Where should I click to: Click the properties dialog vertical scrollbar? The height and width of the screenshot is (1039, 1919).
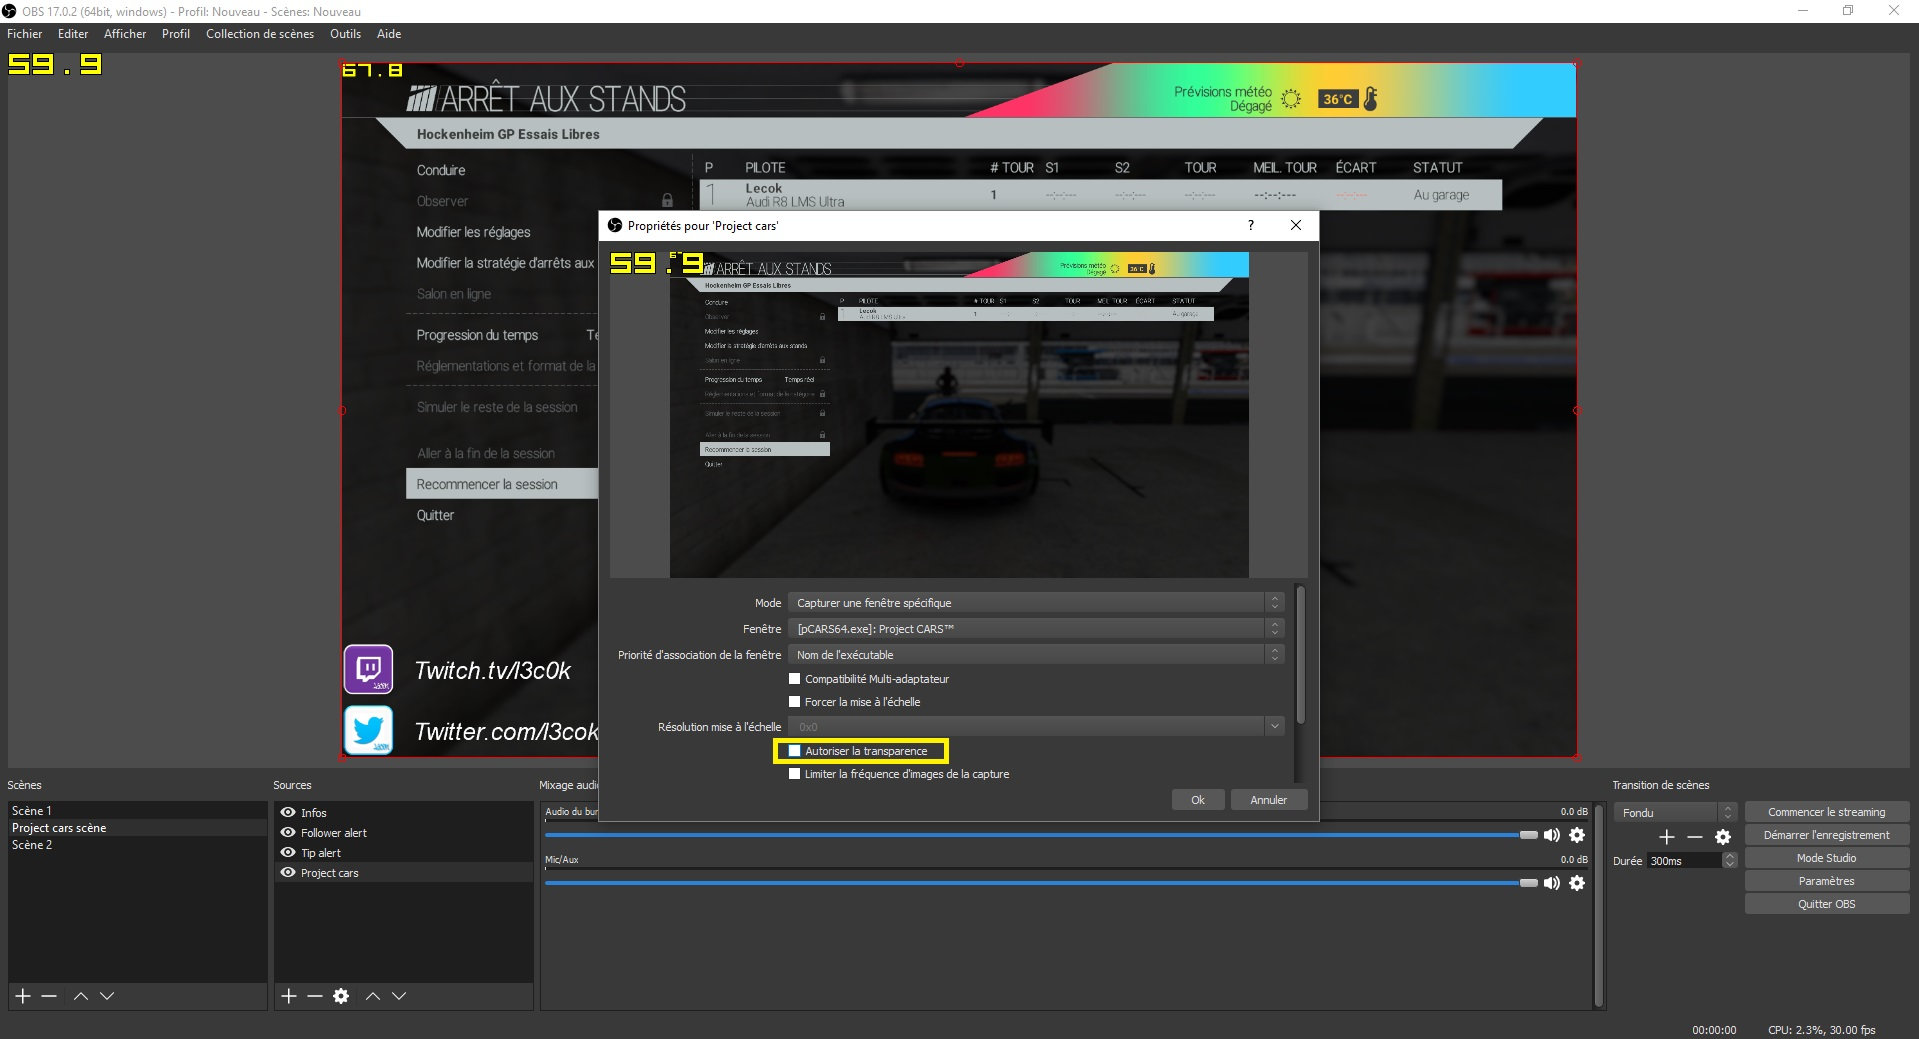pos(1300,654)
